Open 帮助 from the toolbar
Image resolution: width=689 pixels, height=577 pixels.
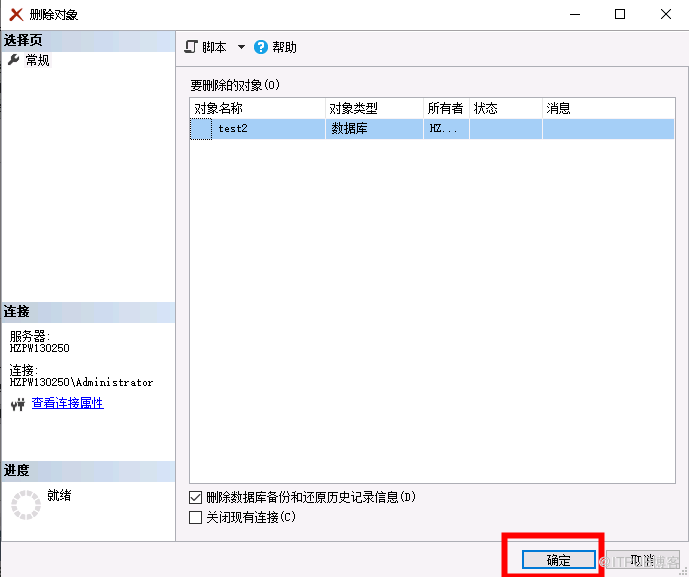284,47
